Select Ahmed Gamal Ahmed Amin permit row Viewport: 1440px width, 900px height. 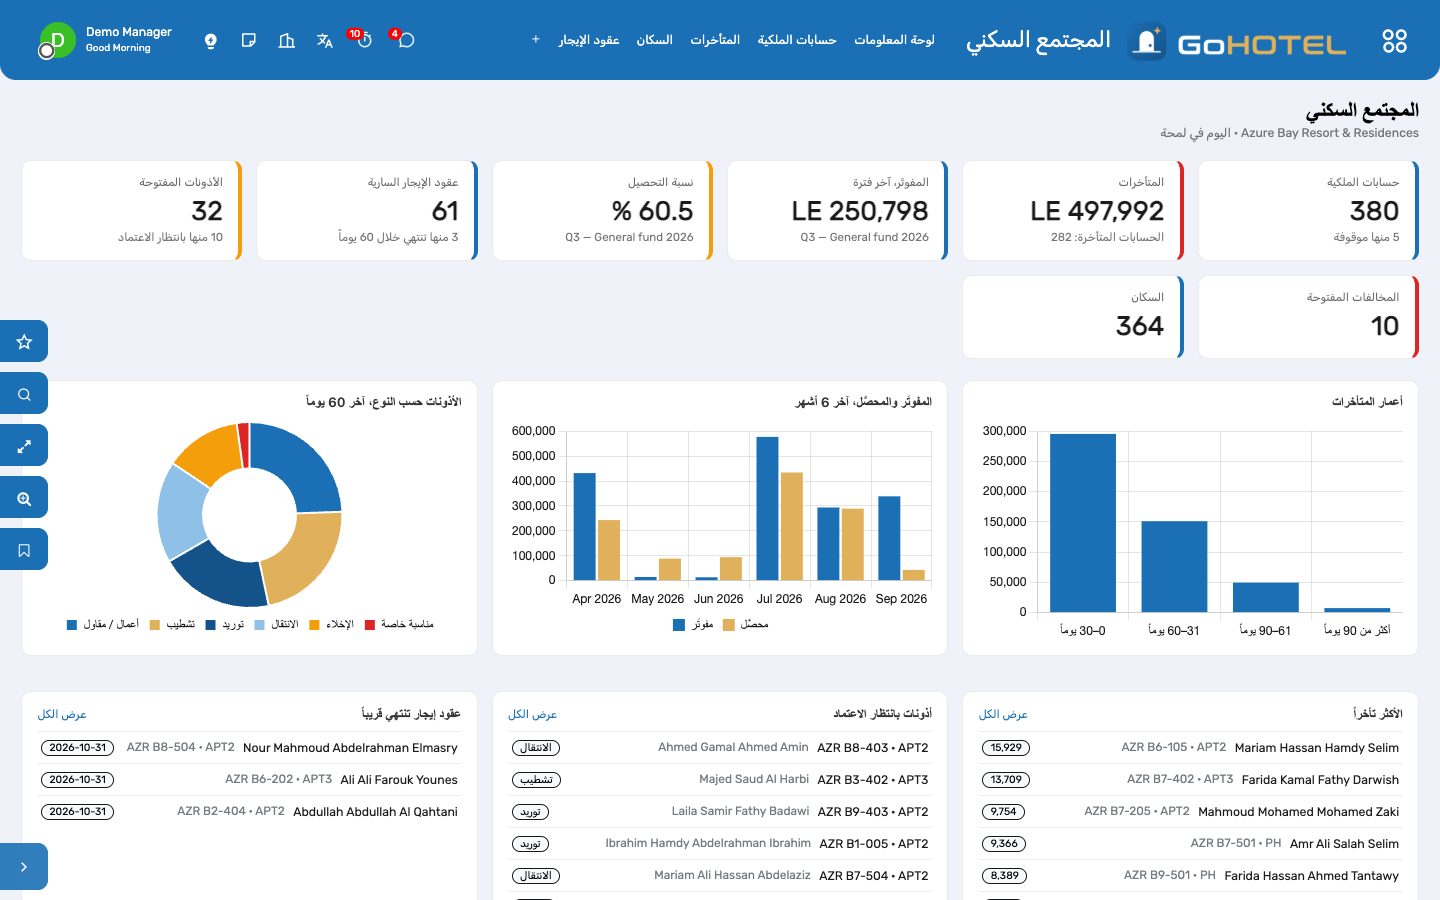pos(720,748)
